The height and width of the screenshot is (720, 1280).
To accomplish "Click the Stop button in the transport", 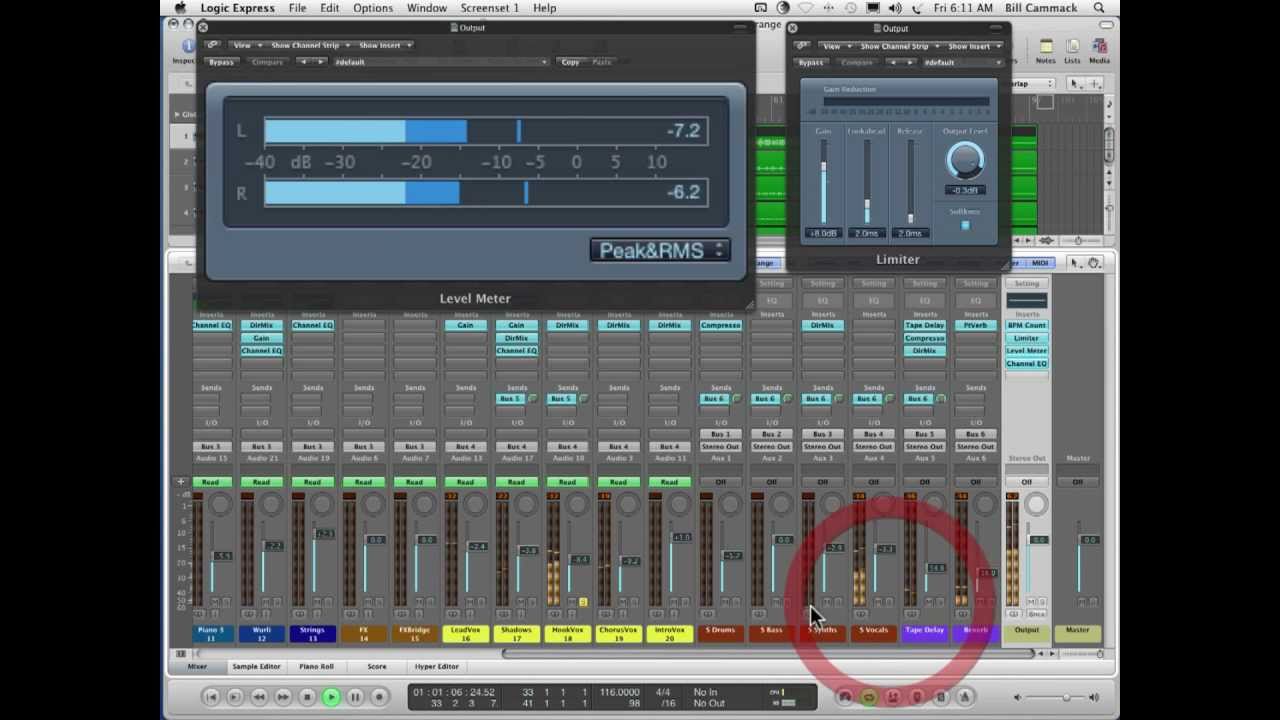I will (x=307, y=697).
